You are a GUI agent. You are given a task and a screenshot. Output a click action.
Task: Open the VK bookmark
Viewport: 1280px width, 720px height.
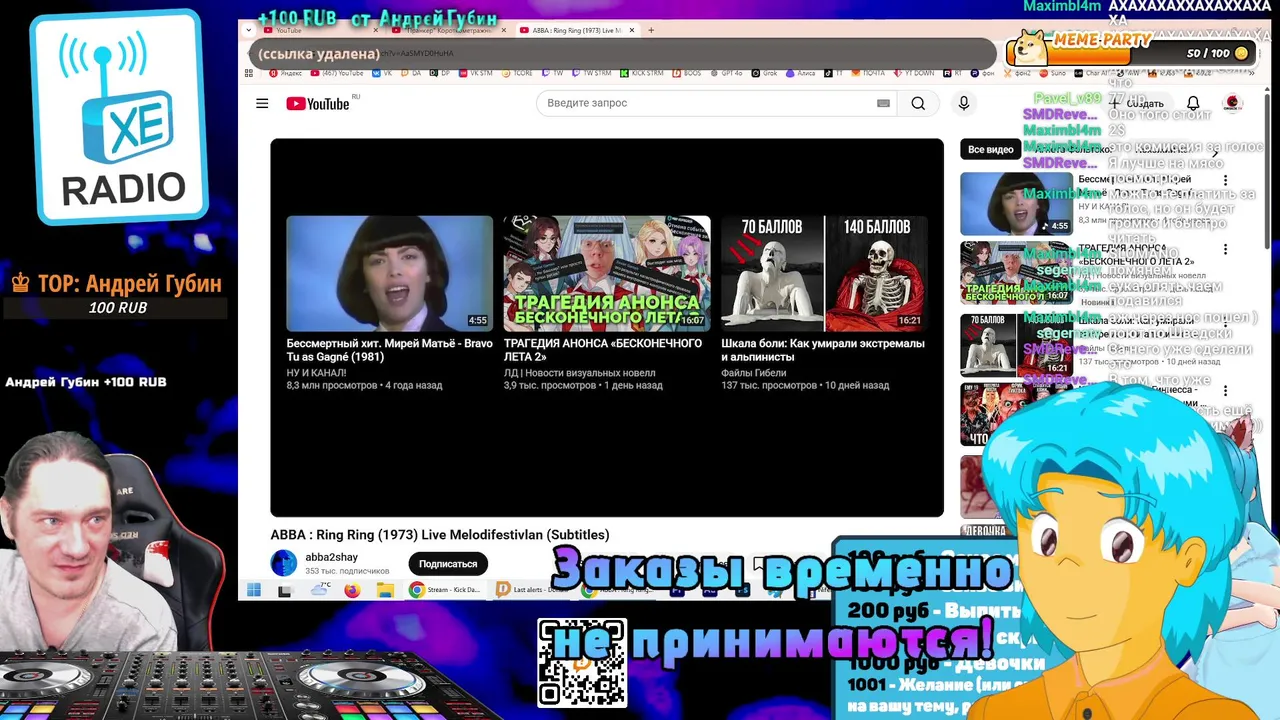pyautogui.click(x=382, y=73)
